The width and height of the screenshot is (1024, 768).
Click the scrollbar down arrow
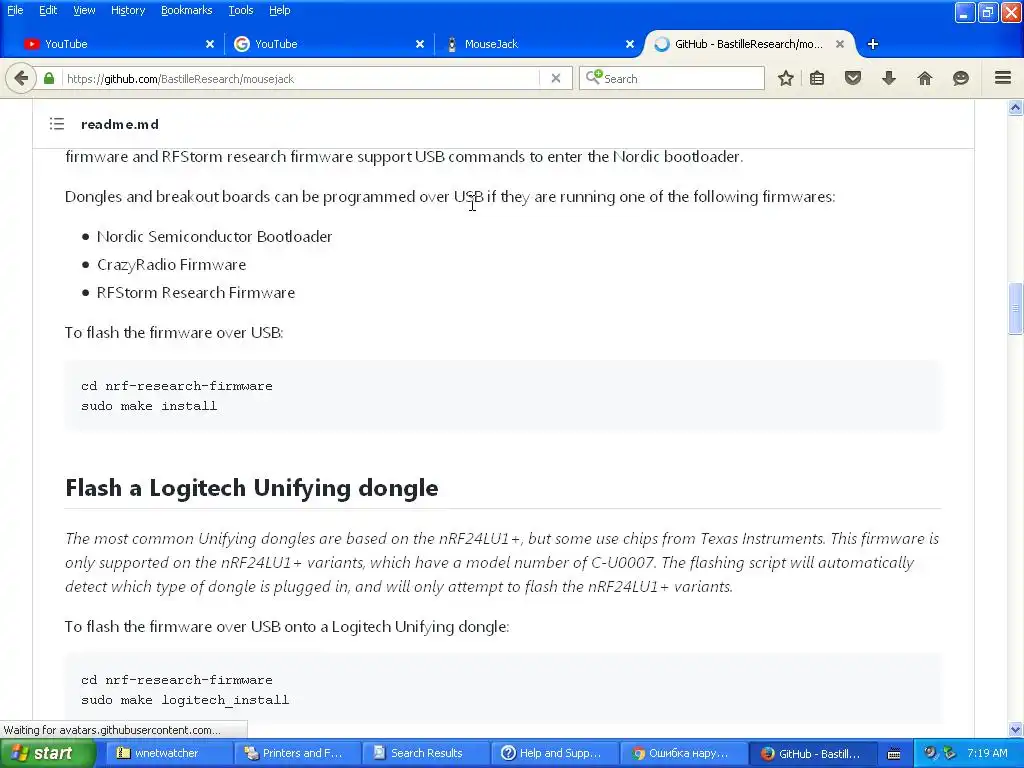click(x=1016, y=729)
